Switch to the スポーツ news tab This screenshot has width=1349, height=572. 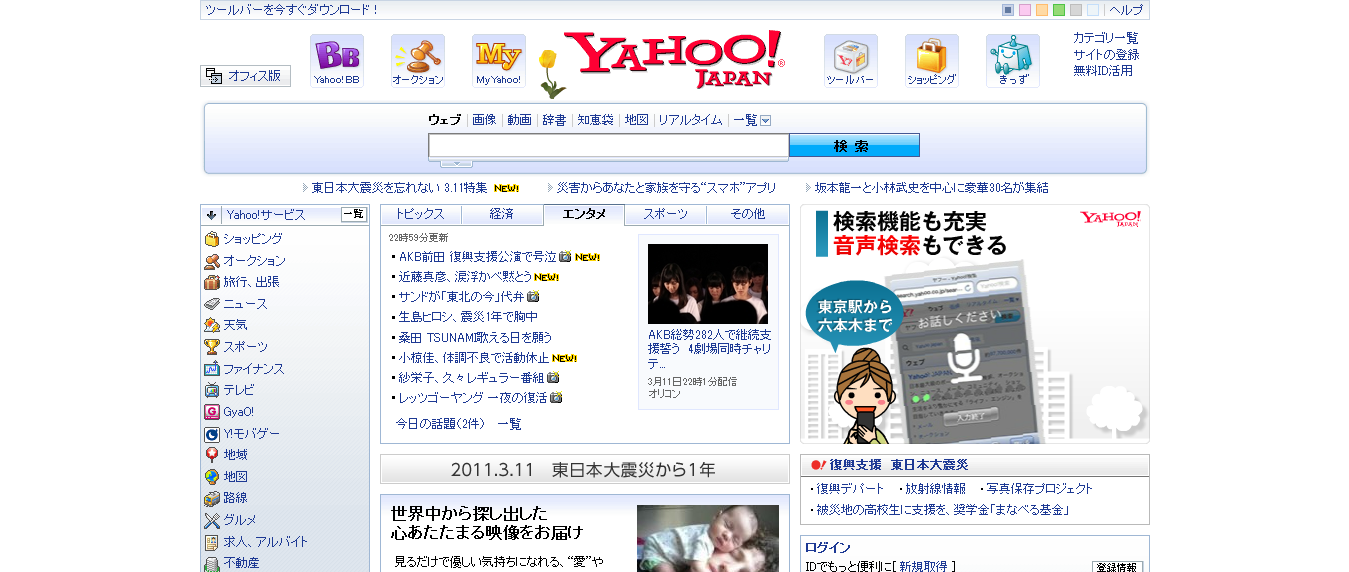665,215
